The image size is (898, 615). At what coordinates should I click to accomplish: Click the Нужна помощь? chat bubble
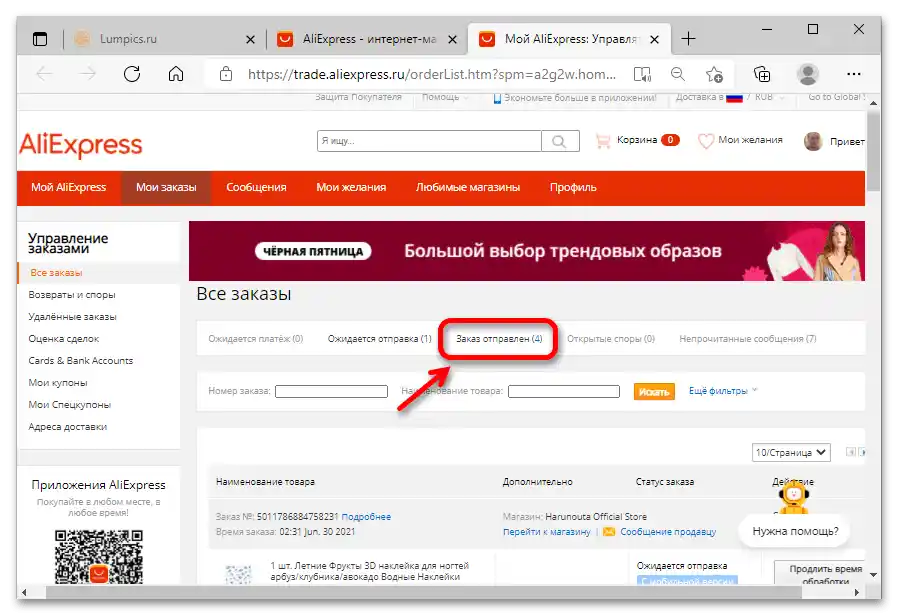[x=795, y=531]
